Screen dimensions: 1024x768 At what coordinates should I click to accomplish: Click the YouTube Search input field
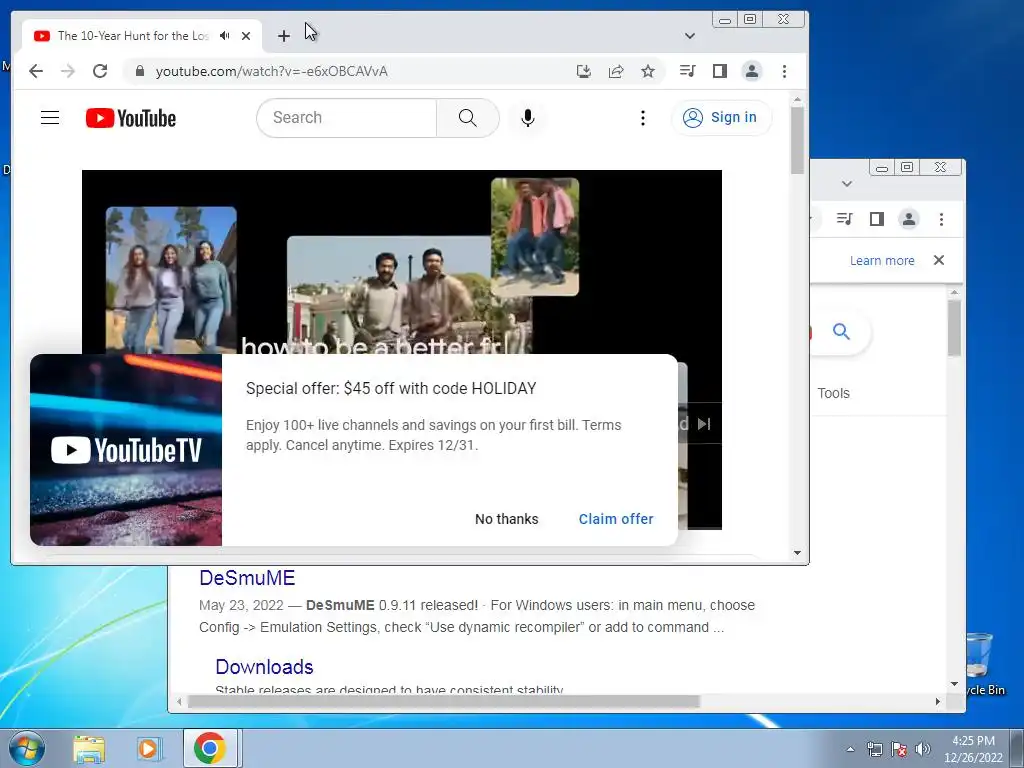click(x=346, y=118)
